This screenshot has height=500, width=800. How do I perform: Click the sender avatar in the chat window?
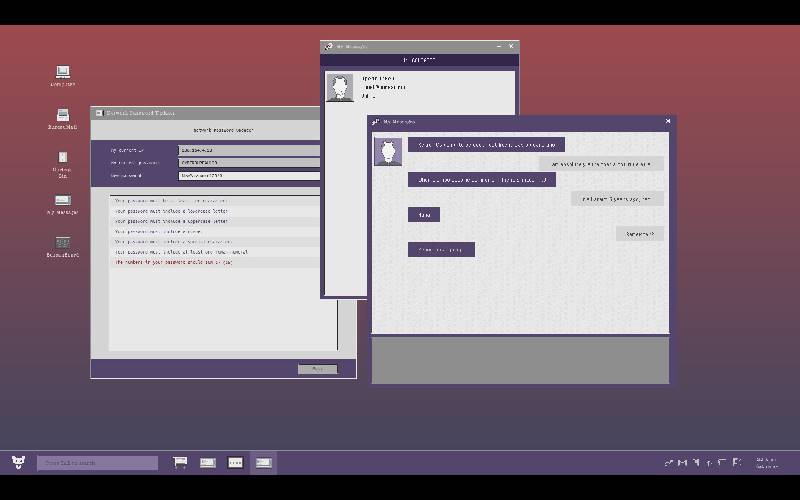(388, 151)
